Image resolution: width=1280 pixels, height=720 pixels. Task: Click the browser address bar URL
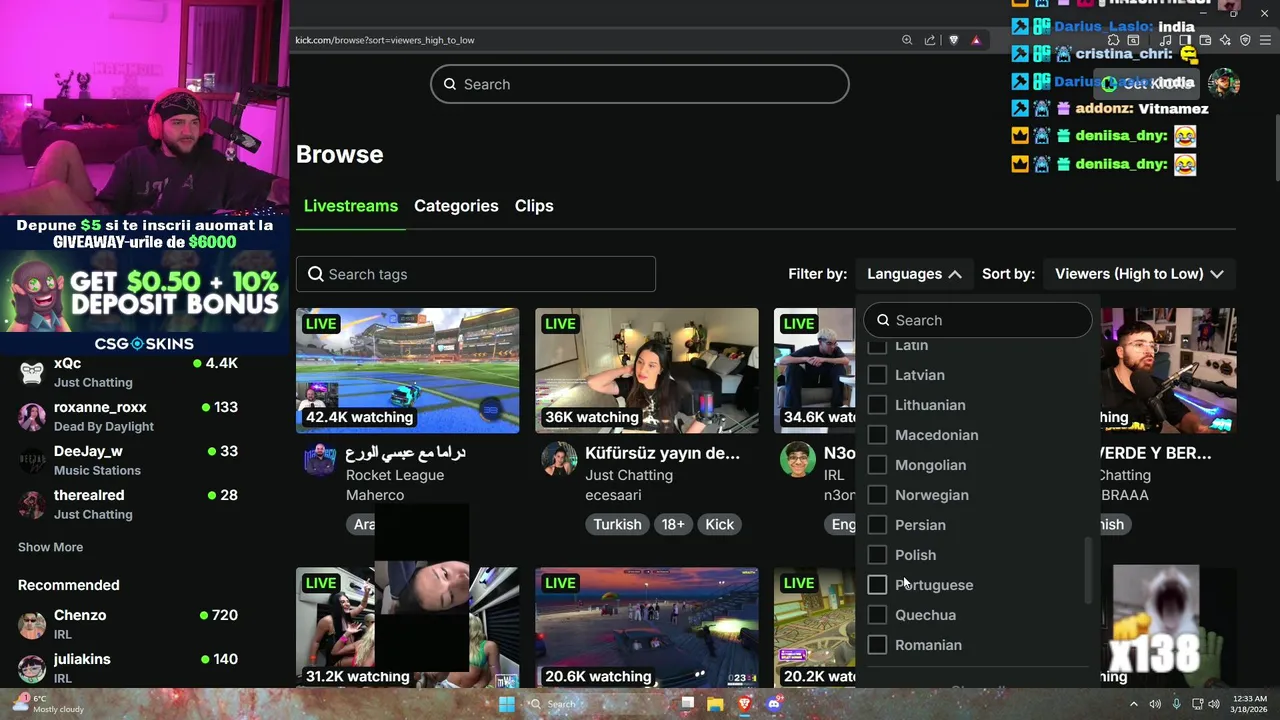coord(385,40)
